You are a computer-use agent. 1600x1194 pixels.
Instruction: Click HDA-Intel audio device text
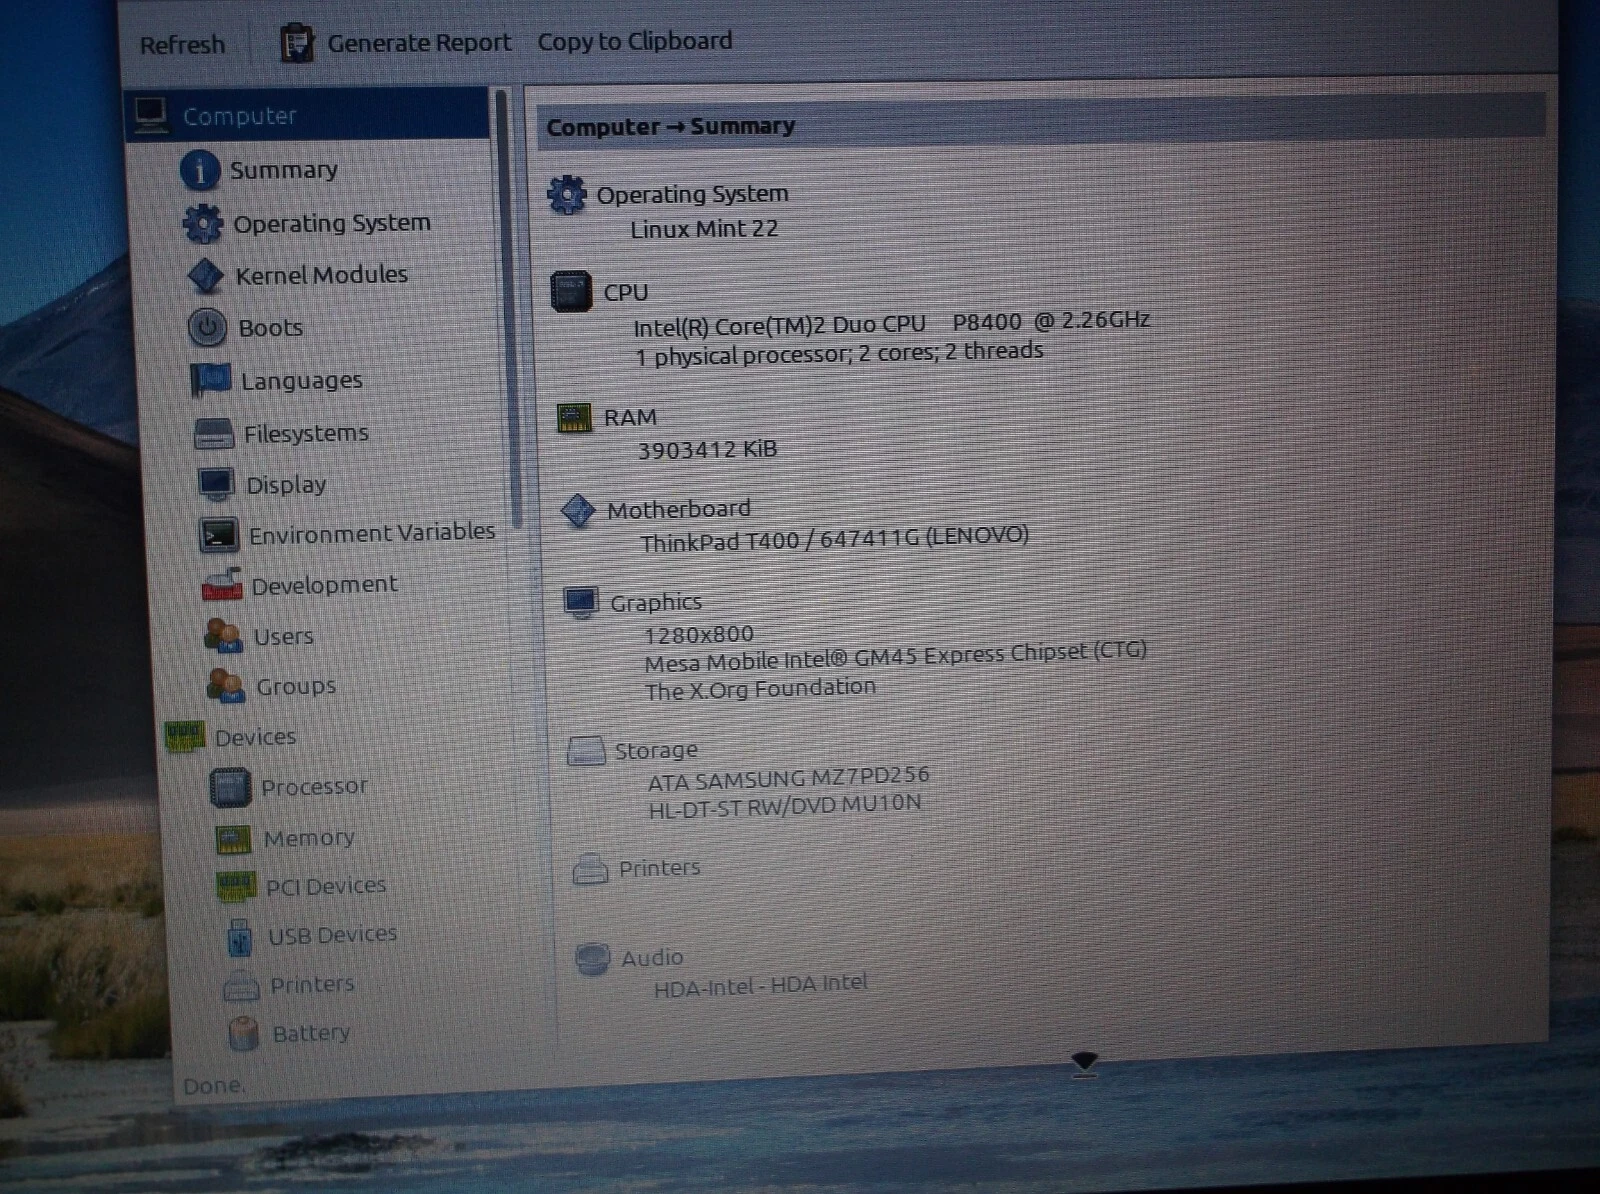[x=760, y=985]
